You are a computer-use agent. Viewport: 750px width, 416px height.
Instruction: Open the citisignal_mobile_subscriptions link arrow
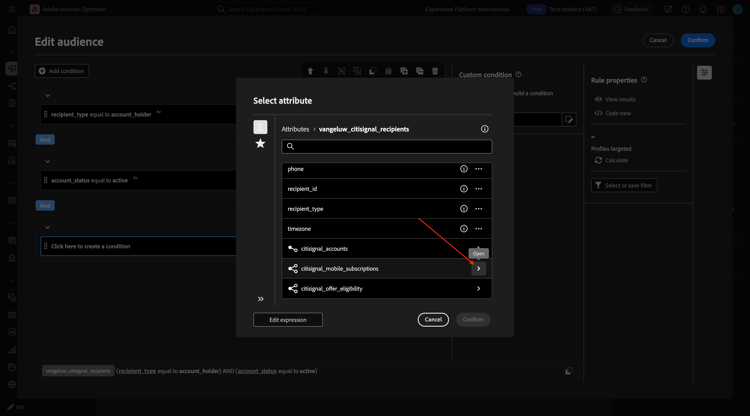click(478, 269)
